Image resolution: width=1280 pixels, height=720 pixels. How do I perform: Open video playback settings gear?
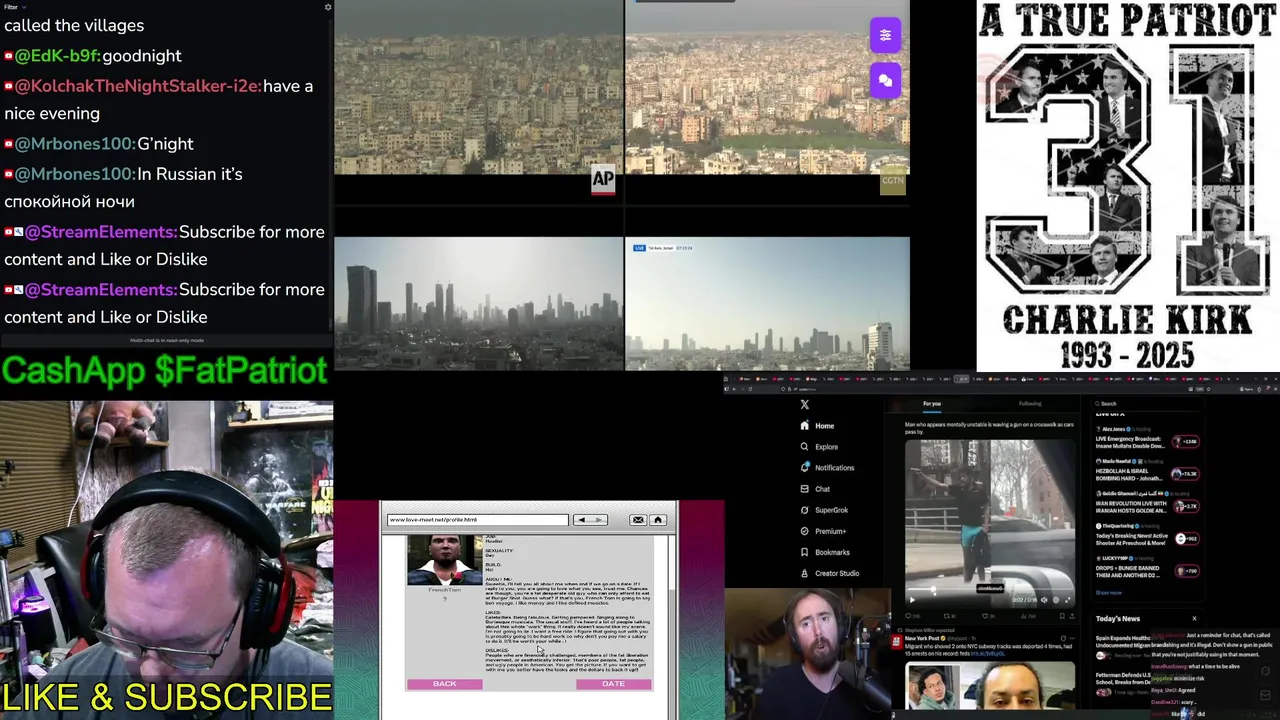pyautogui.click(x=1056, y=600)
